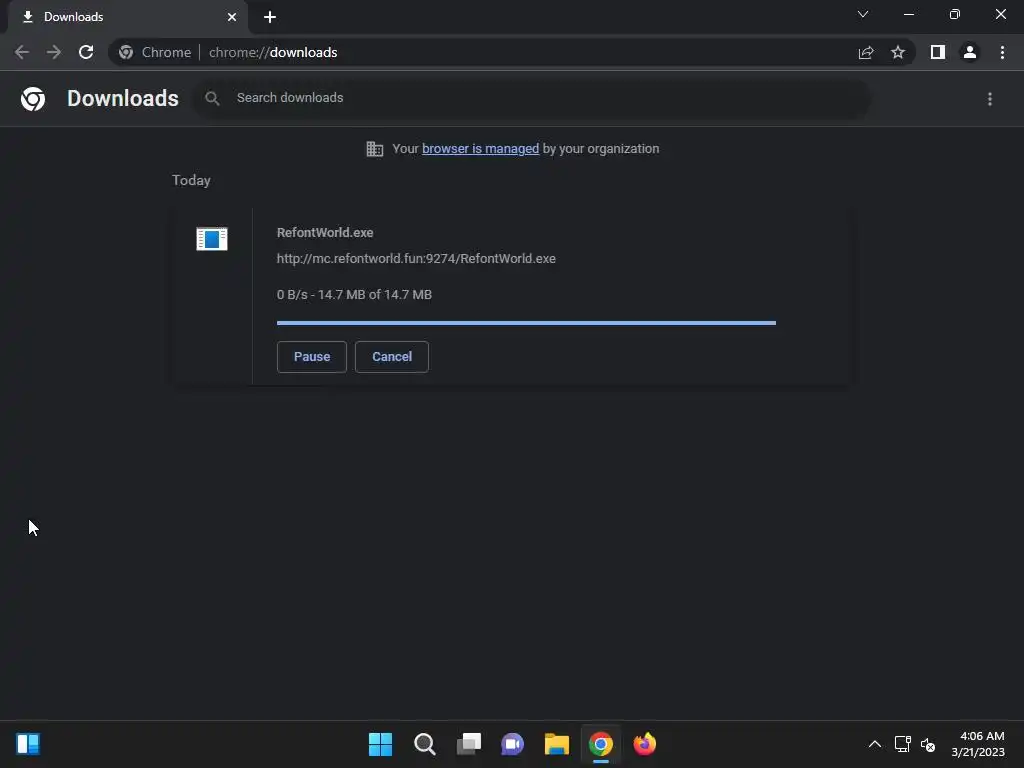The height and width of the screenshot is (768, 1024).
Task: Open the clock showing 4:06 AM
Action: tap(978, 744)
